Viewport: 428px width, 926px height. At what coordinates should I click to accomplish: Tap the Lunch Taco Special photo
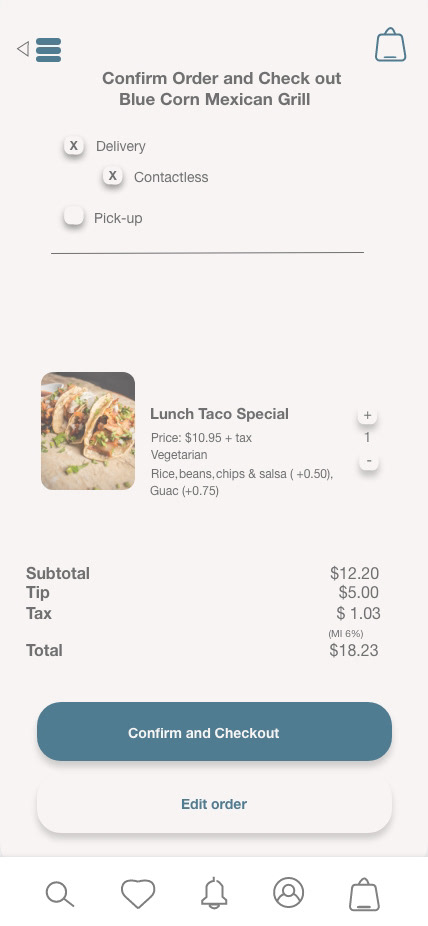coord(88,431)
